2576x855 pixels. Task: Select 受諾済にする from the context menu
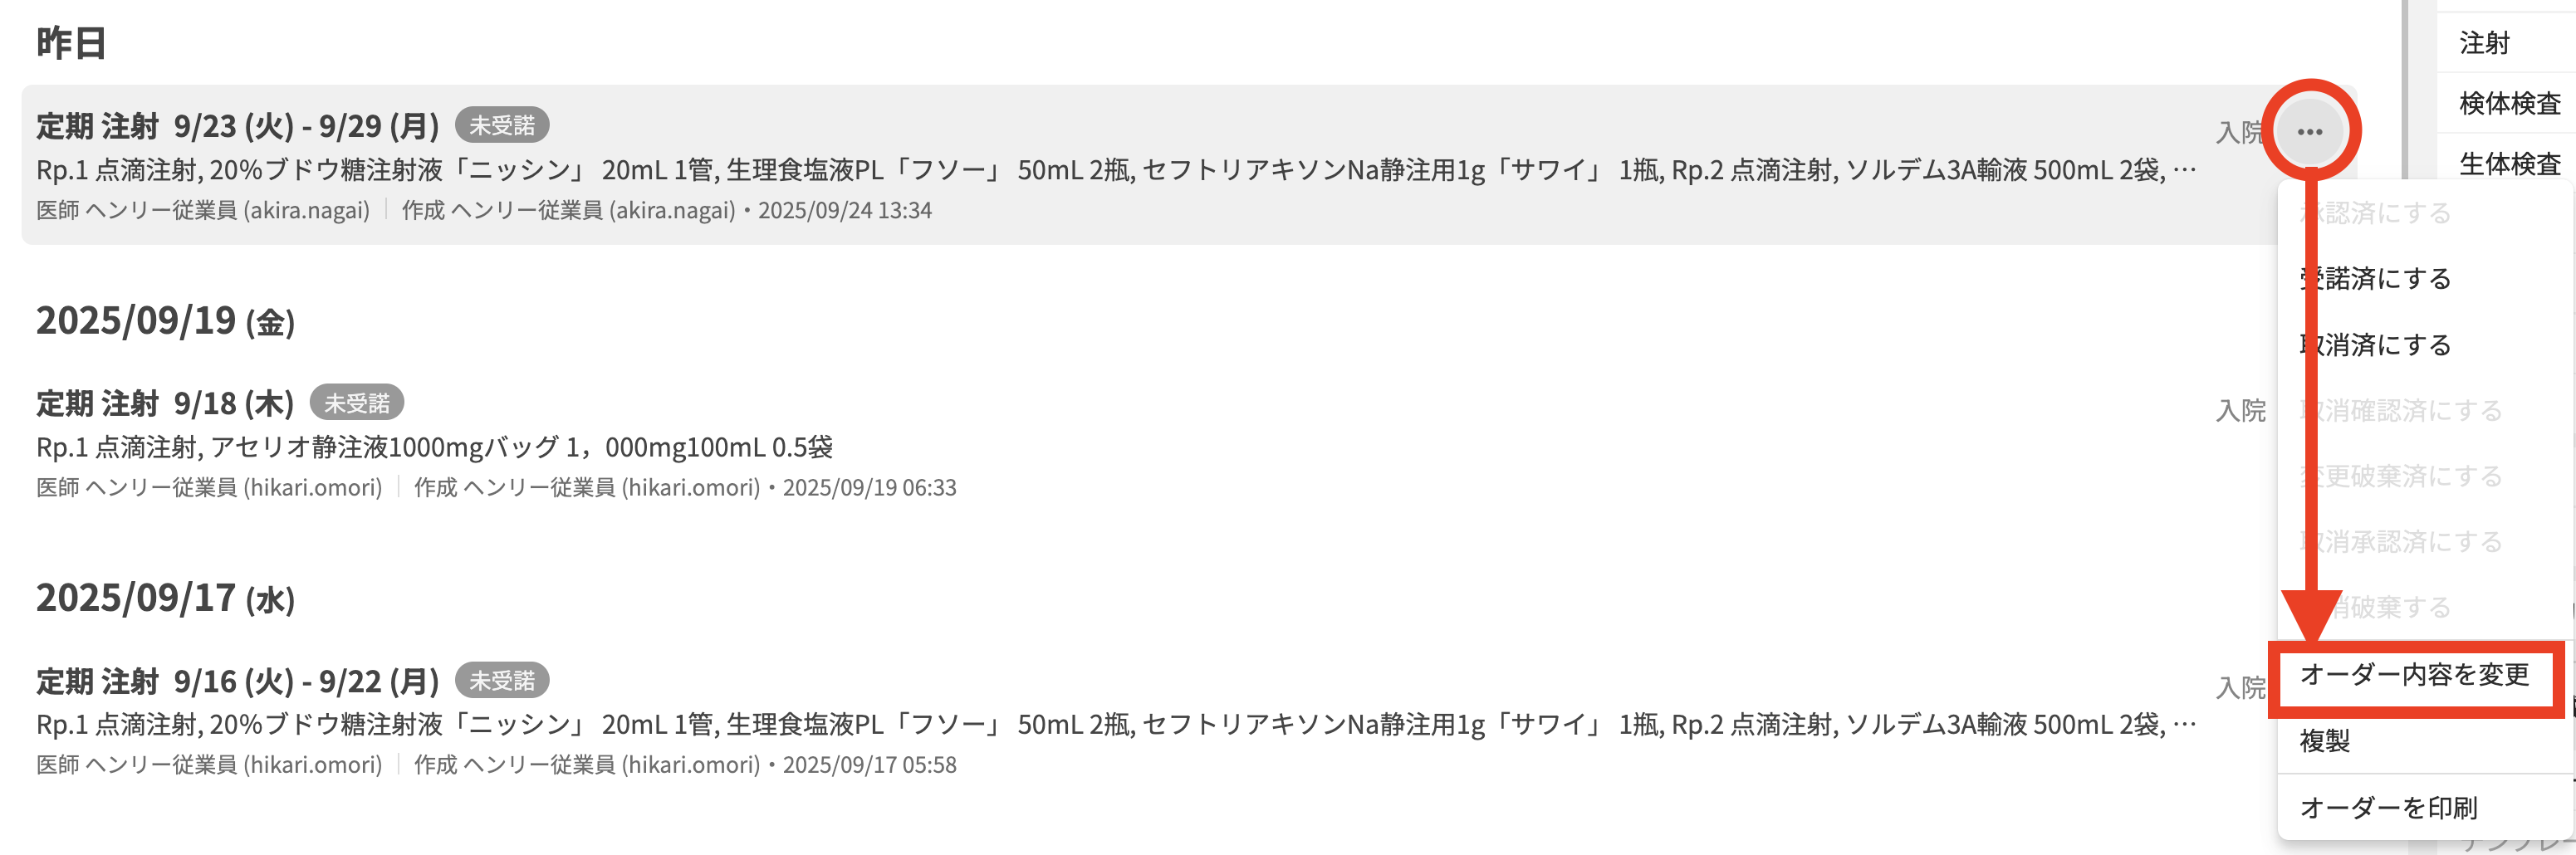(x=2385, y=278)
